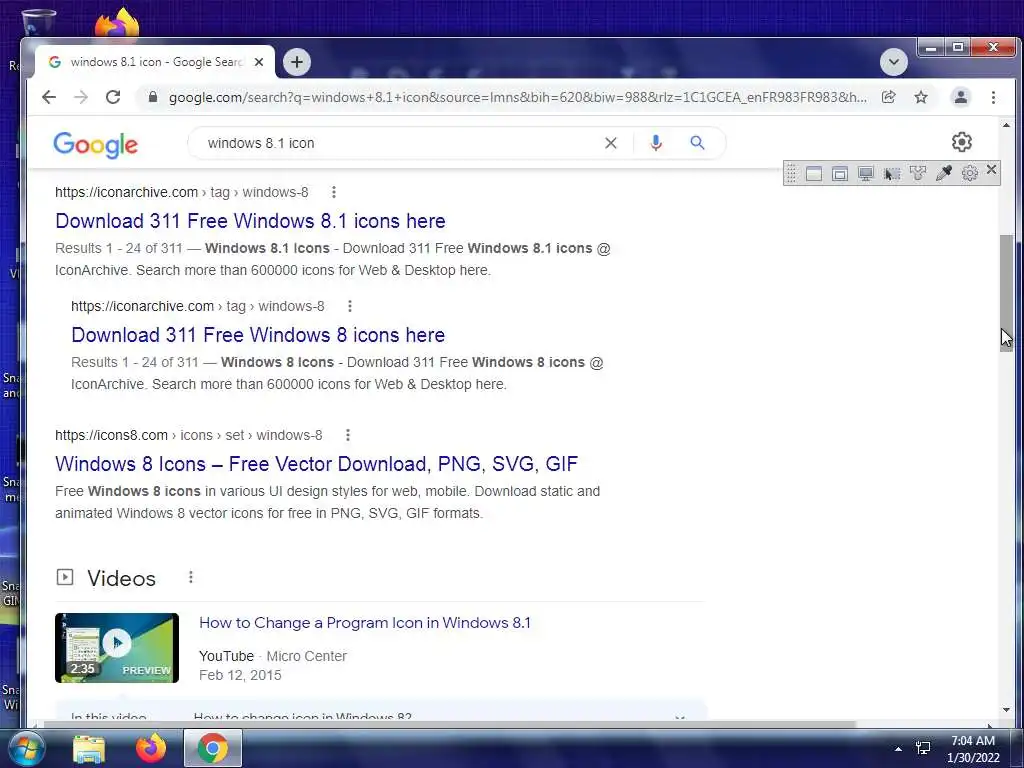Go forward using the browser arrow
This screenshot has height=768, width=1024.
click(81, 97)
